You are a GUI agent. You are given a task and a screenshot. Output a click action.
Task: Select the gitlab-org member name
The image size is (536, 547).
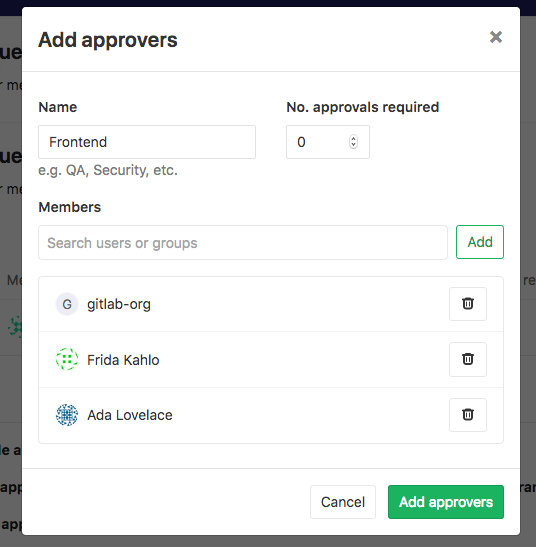coord(119,304)
